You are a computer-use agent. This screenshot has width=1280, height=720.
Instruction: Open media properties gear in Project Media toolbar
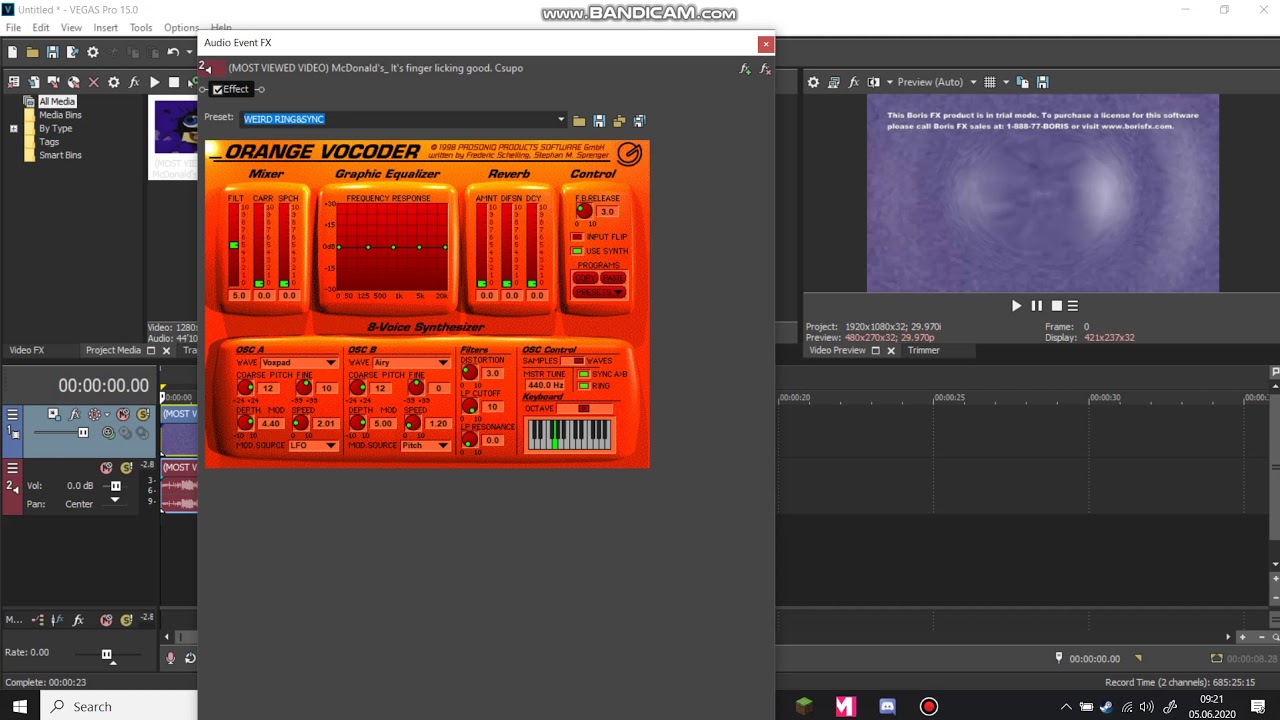[114, 82]
